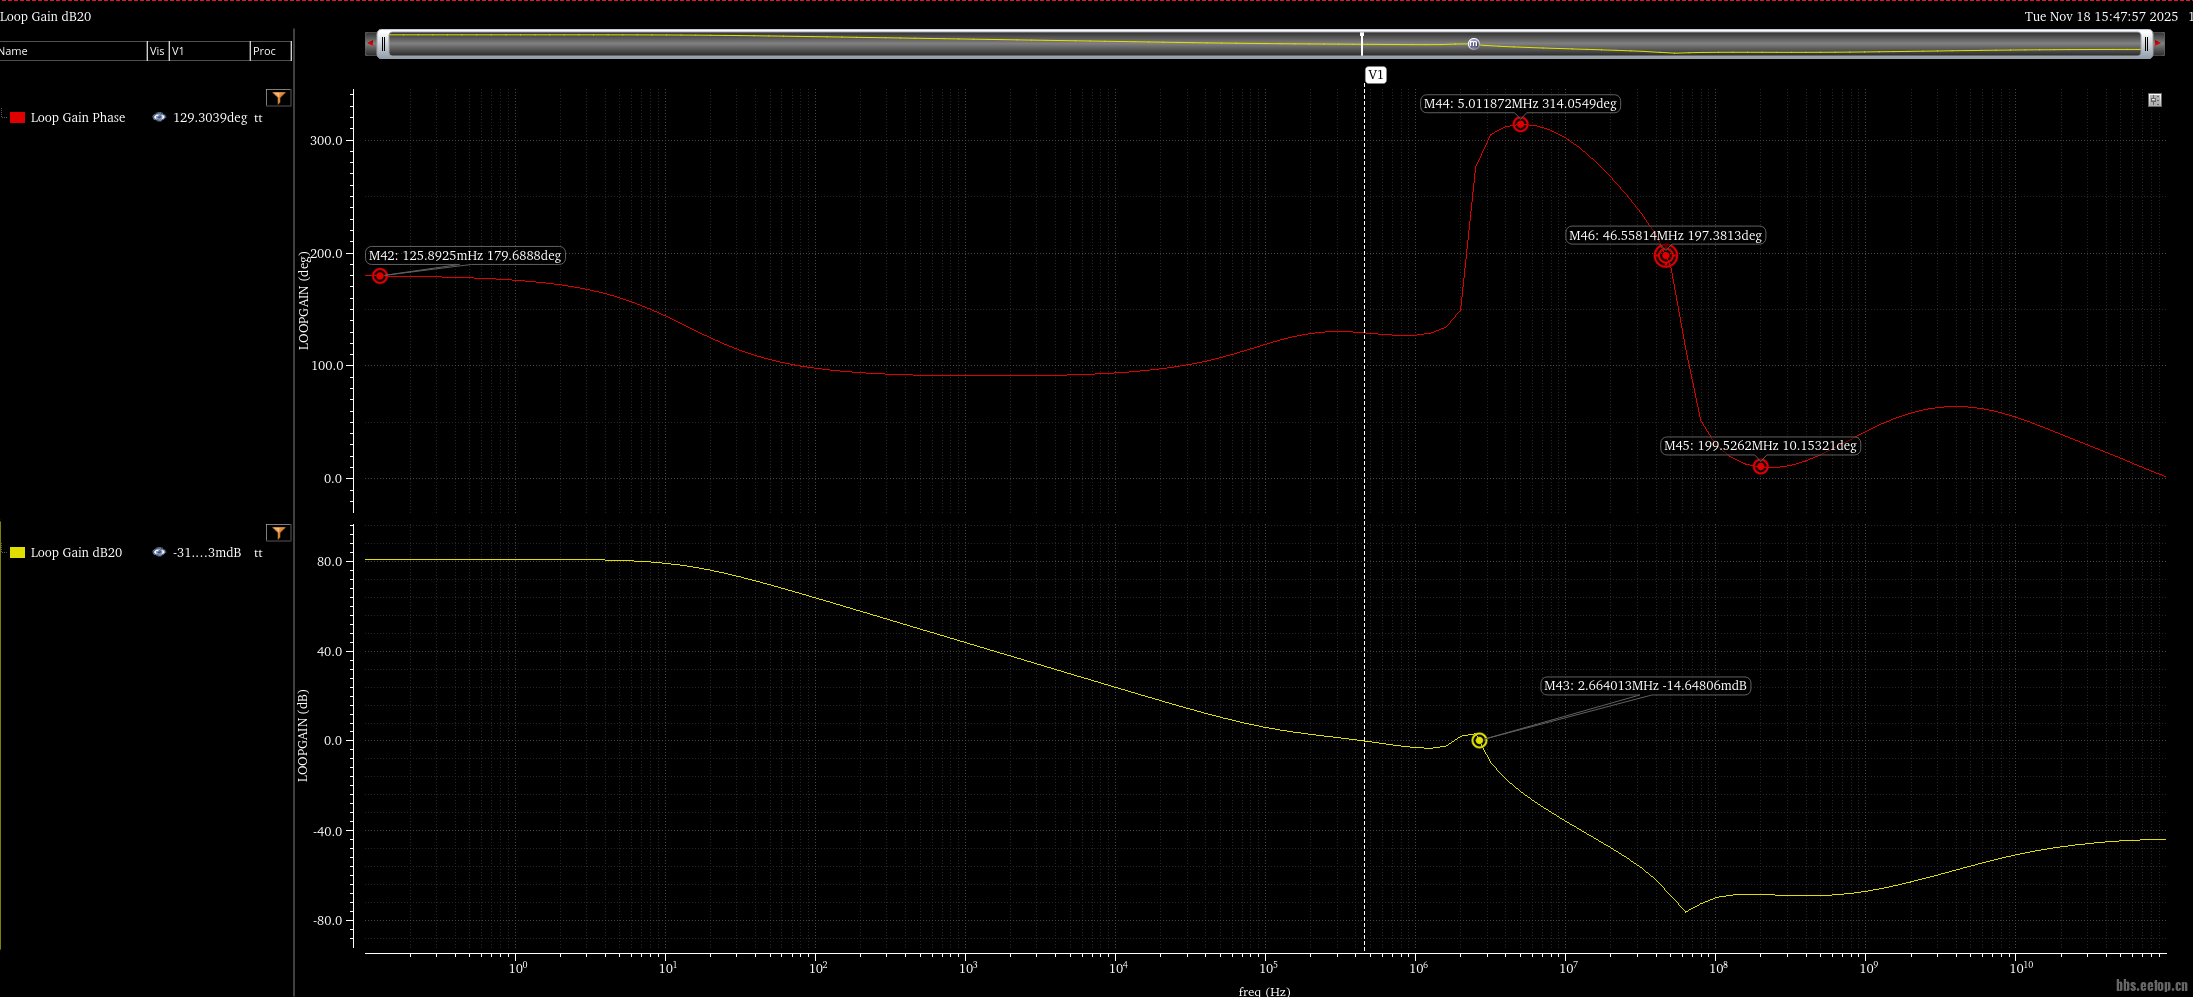This screenshot has width=2193, height=997.
Task: Click the red color swatch for Loop Gain Phase
Action: (17, 118)
